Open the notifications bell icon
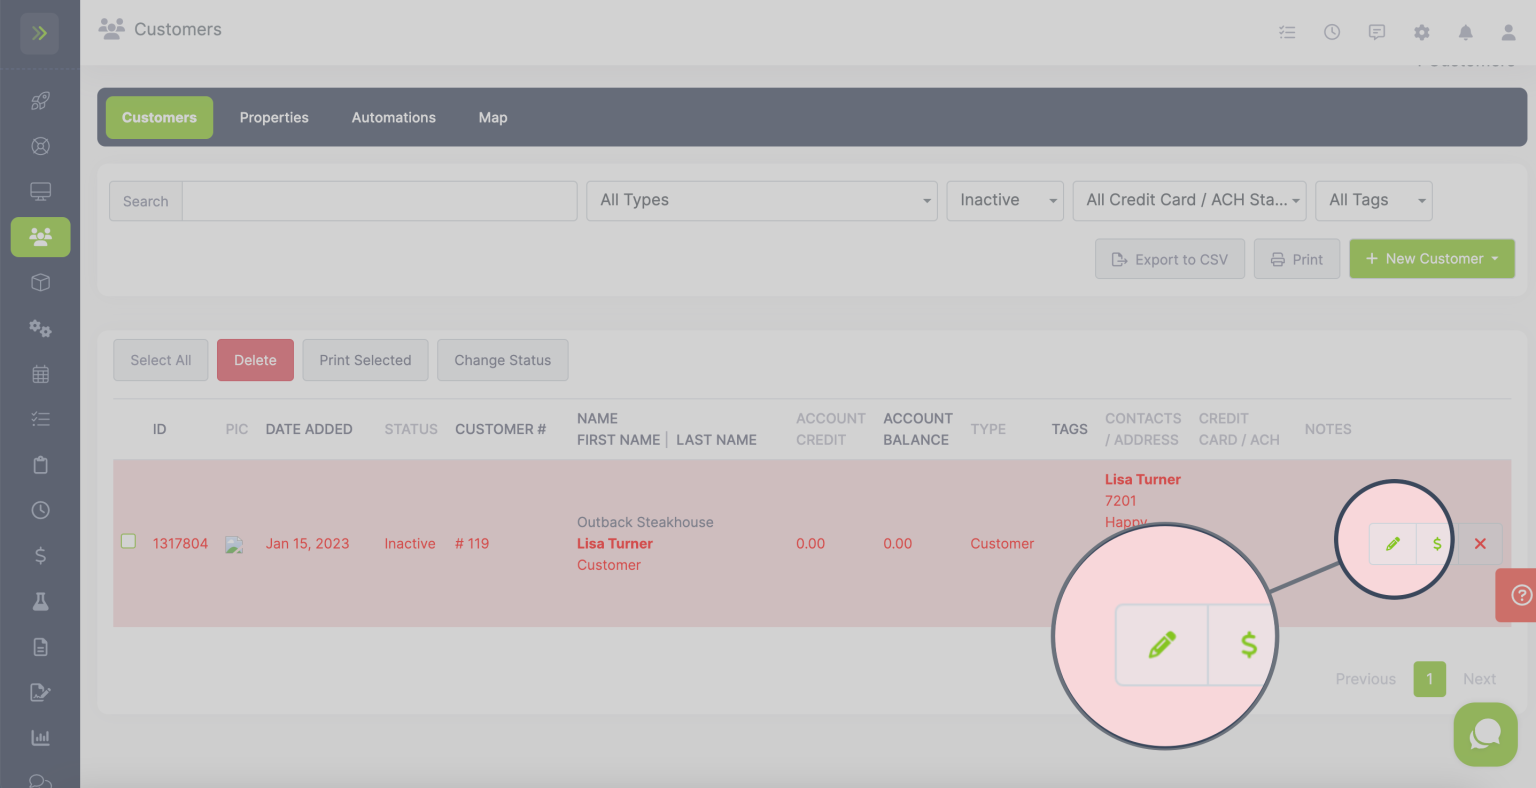 [x=1465, y=32]
